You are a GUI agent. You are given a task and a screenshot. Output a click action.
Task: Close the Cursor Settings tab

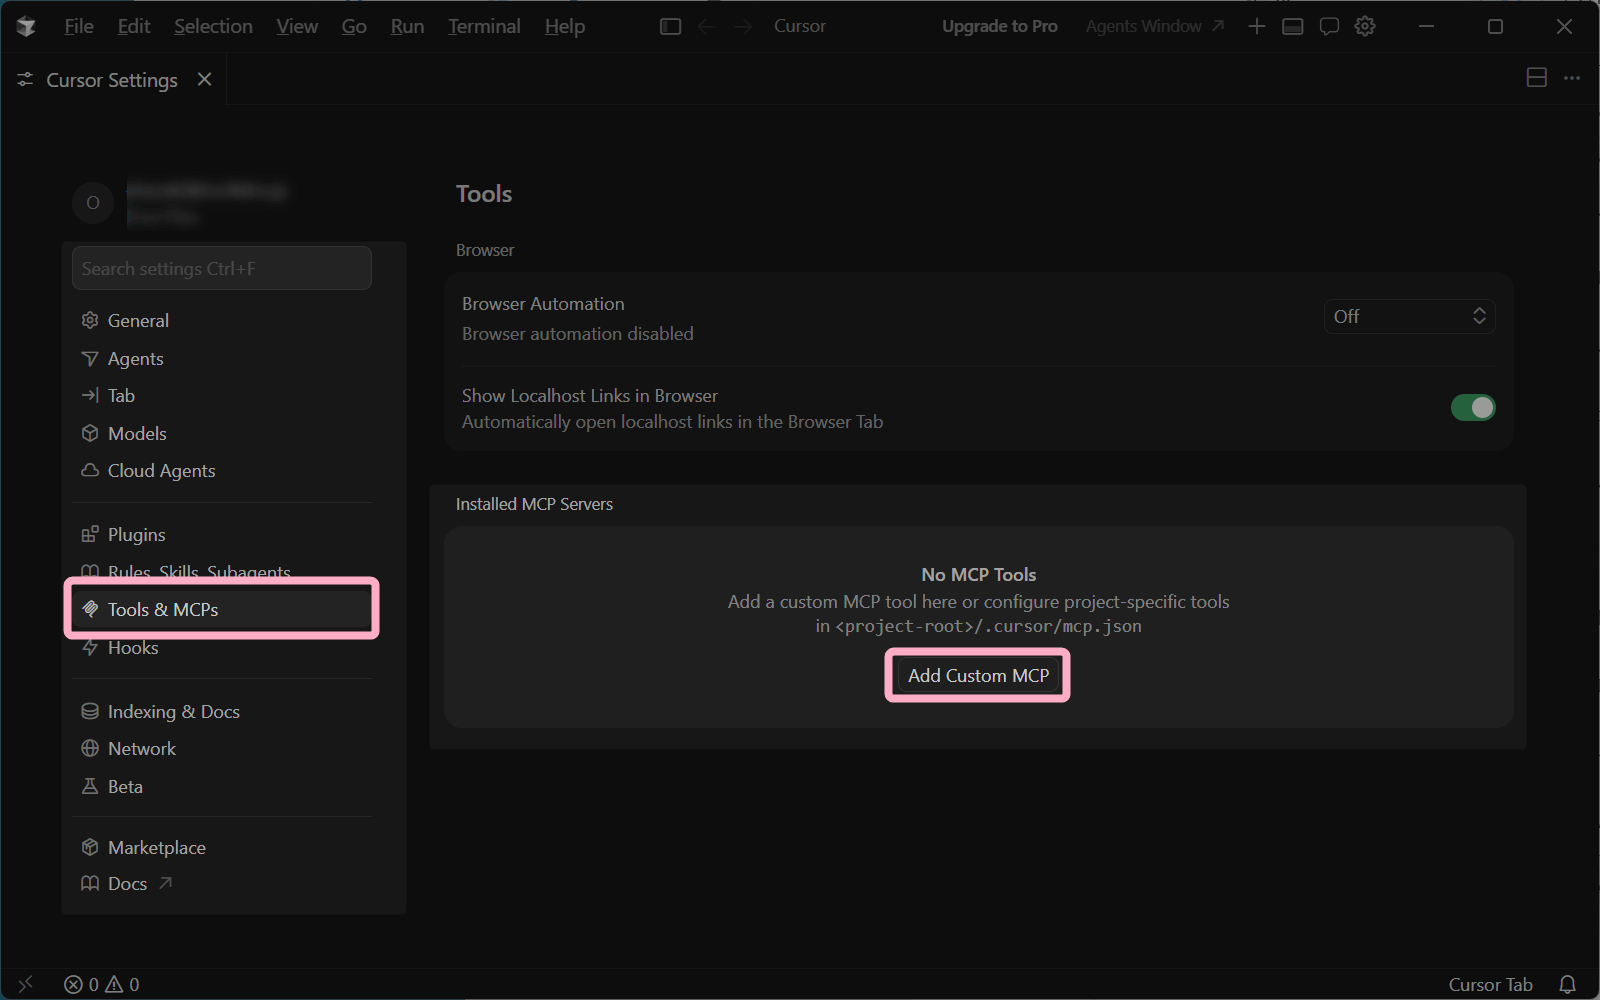pyautogui.click(x=204, y=79)
